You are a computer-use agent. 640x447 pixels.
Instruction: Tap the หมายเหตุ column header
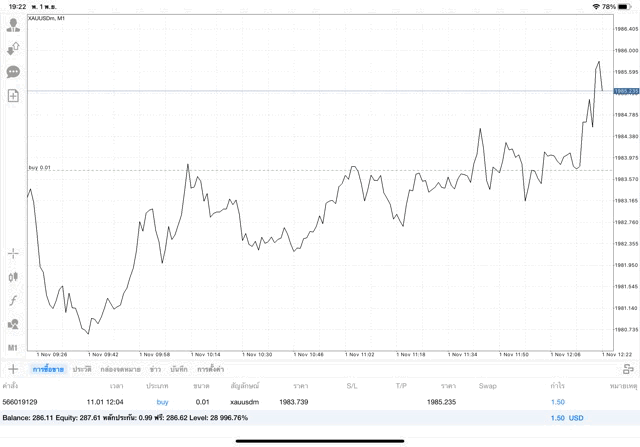[623, 386]
